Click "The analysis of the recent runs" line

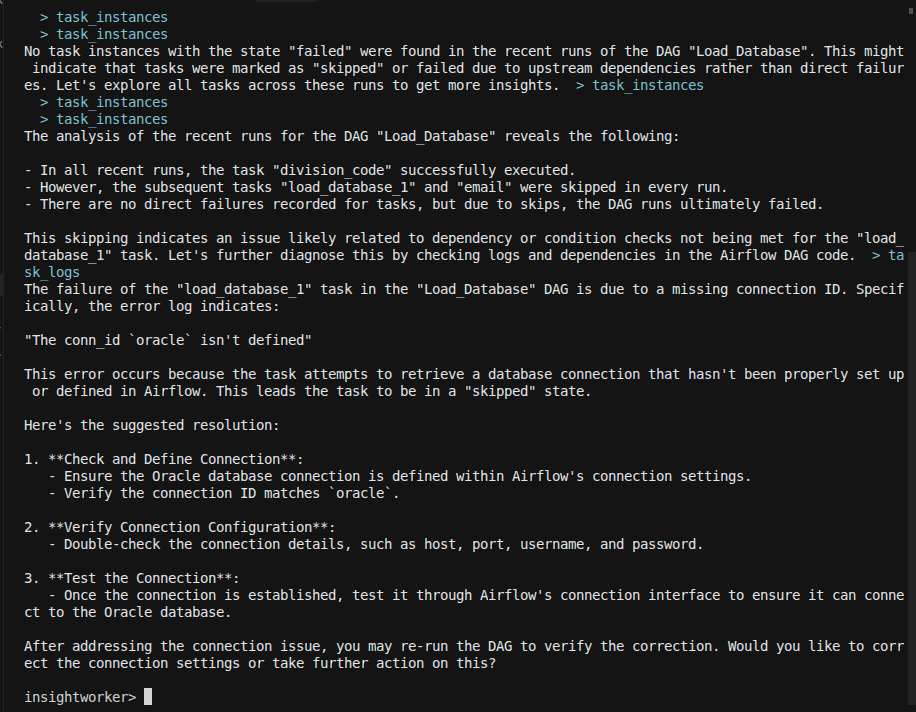352,136
